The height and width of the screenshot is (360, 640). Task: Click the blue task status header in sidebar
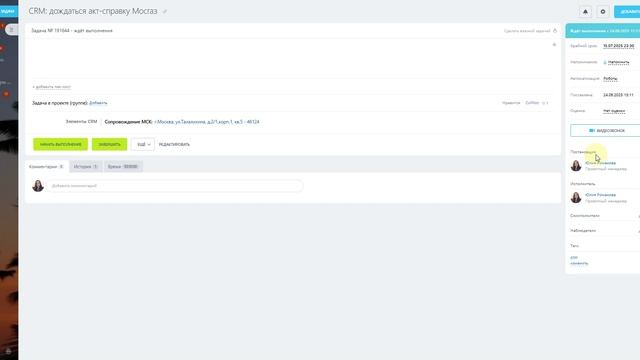pyautogui.click(x=603, y=31)
